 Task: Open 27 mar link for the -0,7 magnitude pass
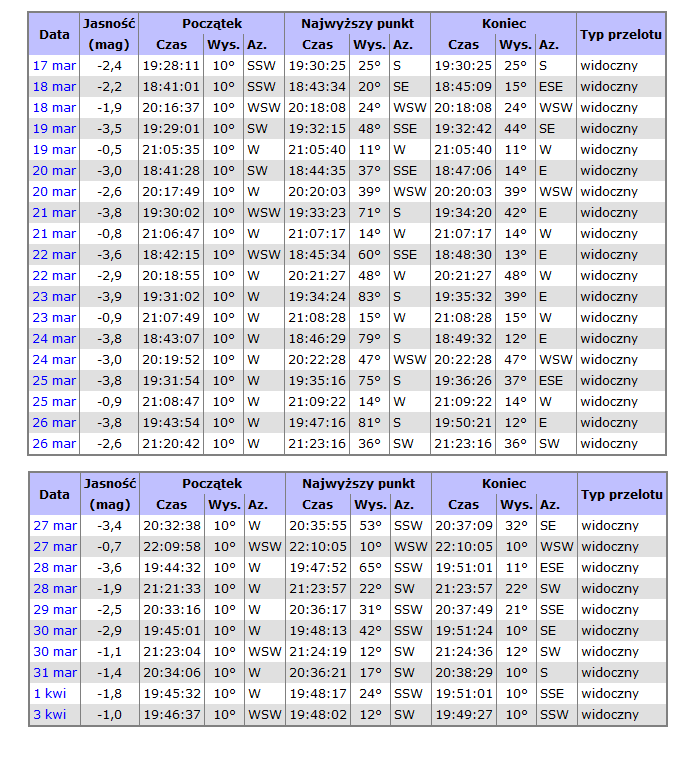[55, 547]
